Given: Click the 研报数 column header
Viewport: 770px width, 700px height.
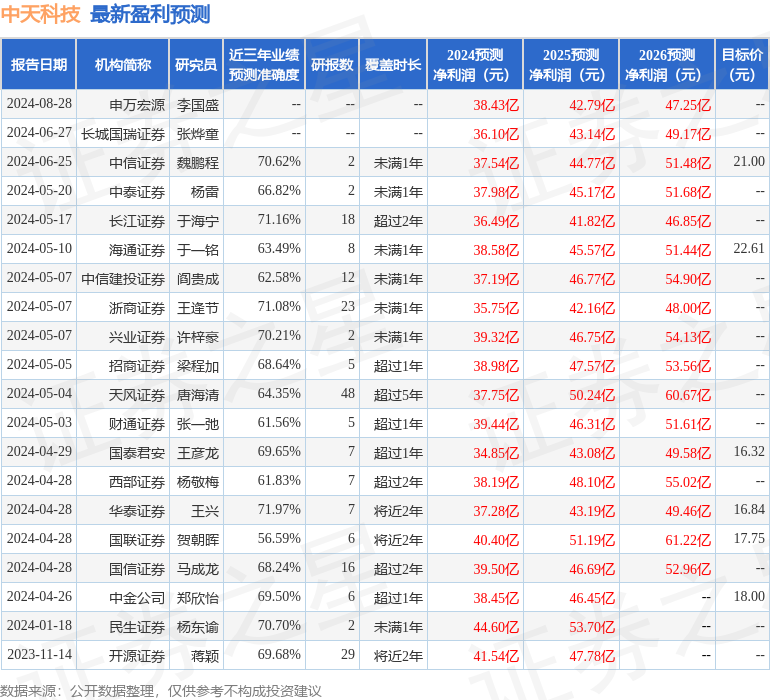Looking at the screenshot, I should 332,64.
